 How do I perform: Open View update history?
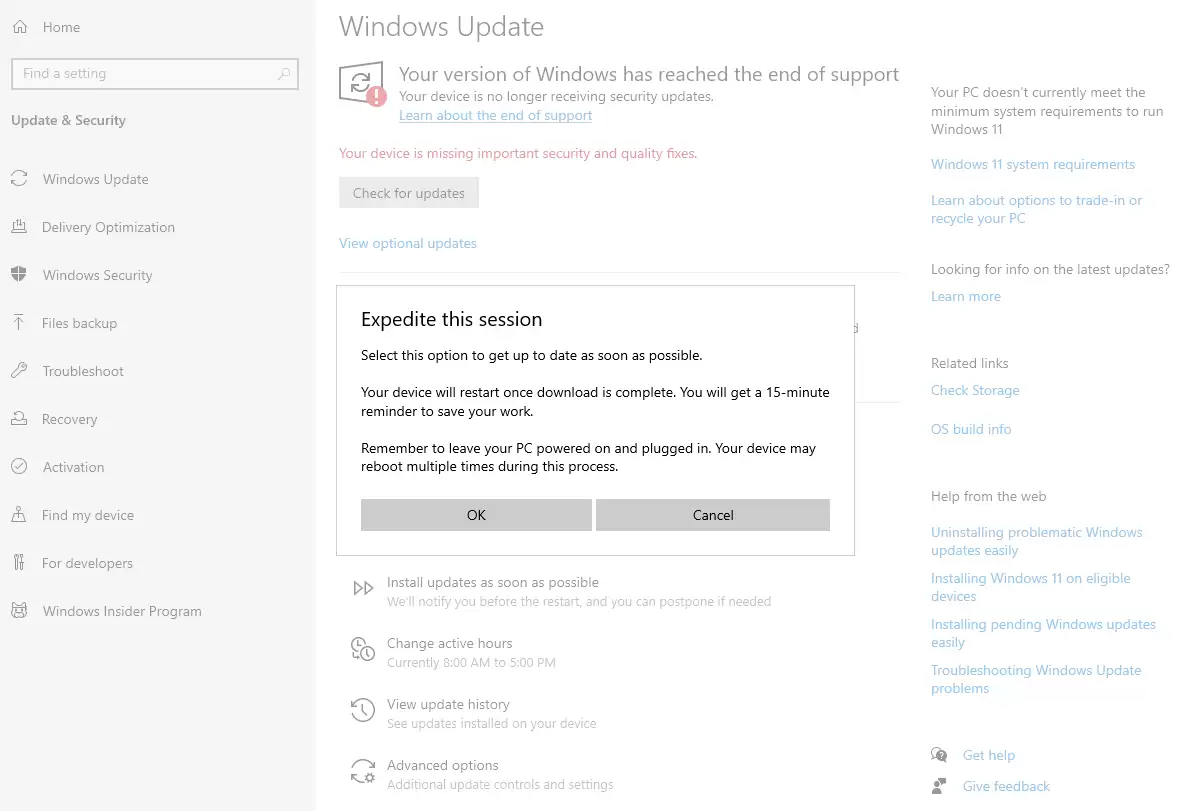(448, 704)
